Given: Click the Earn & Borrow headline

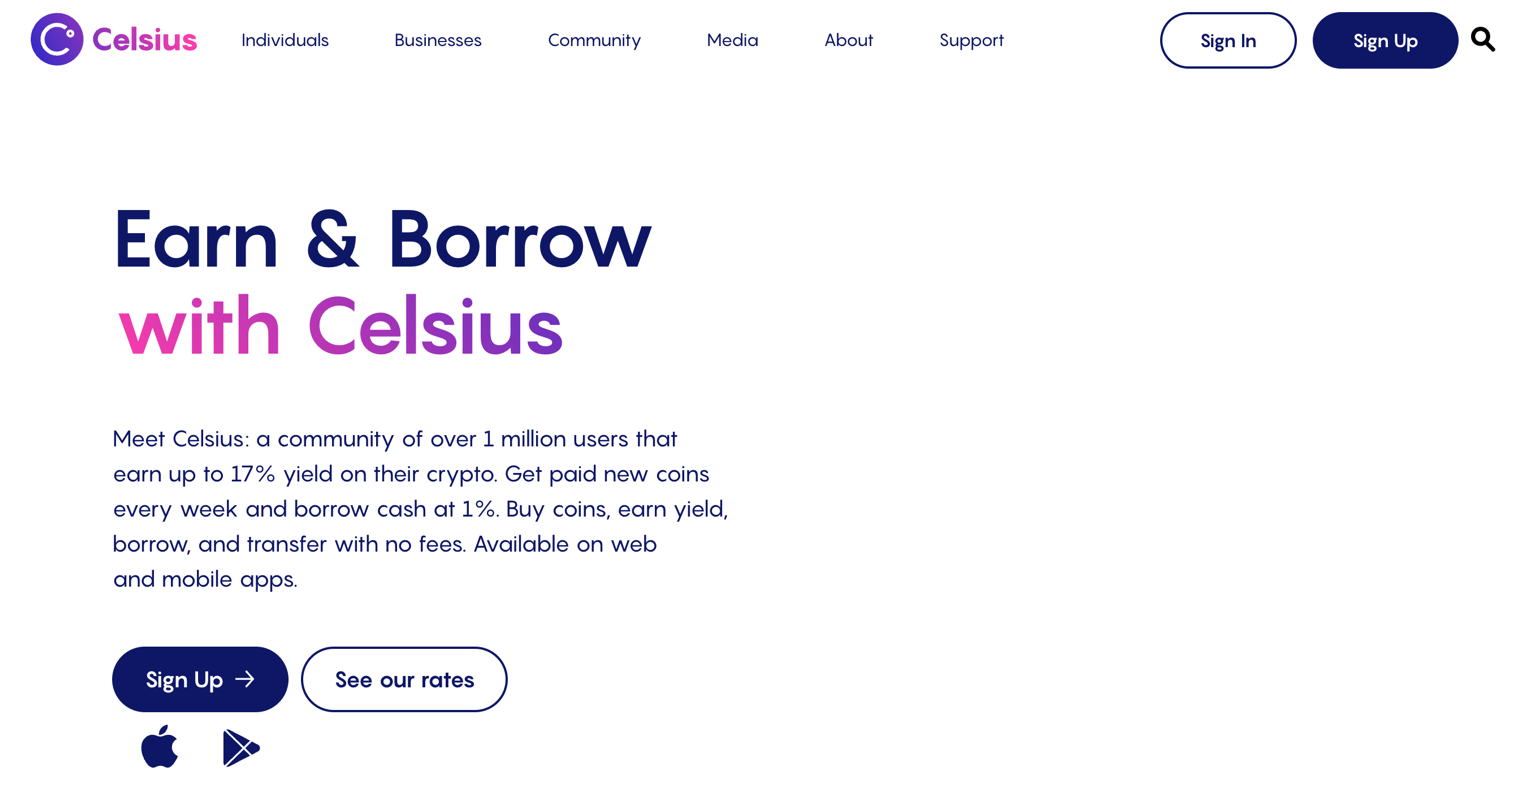Looking at the screenshot, I should click(x=382, y=239).
